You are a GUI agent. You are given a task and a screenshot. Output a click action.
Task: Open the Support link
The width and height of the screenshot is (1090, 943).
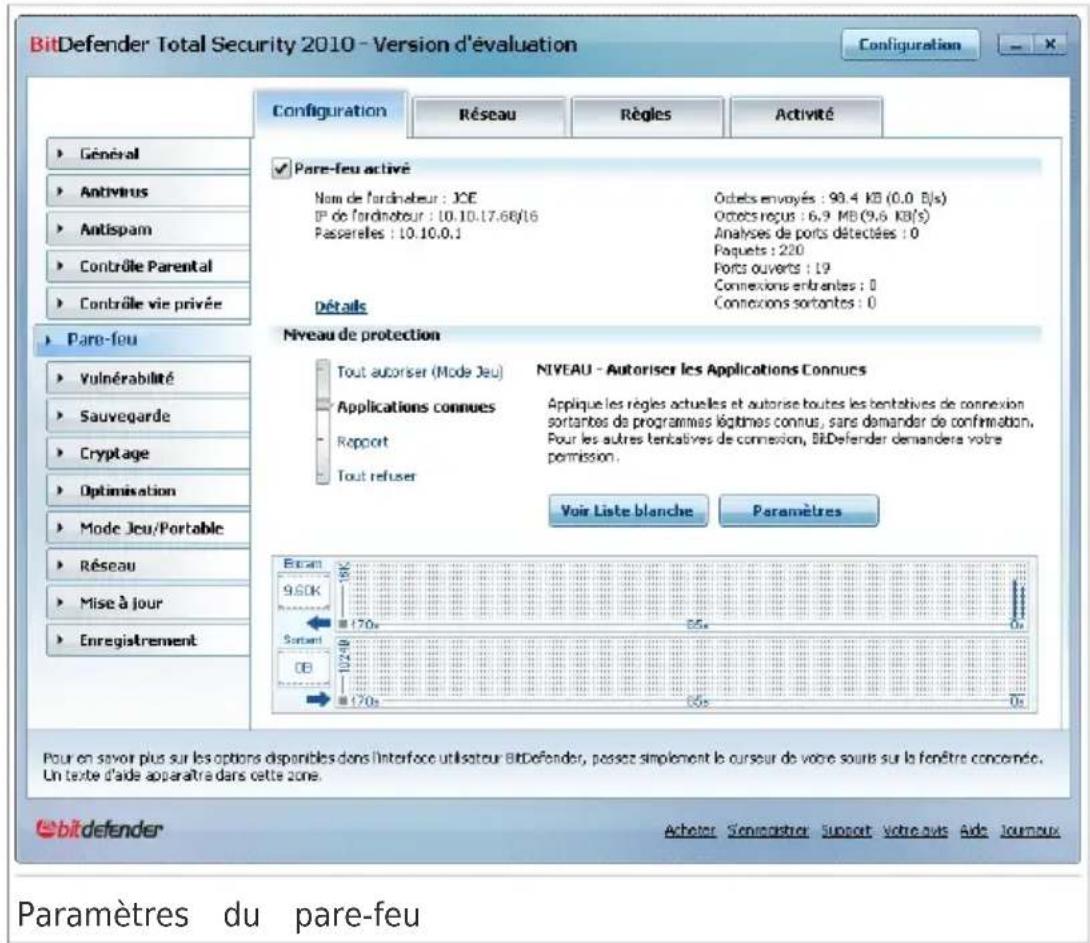[x=846, y=830]
